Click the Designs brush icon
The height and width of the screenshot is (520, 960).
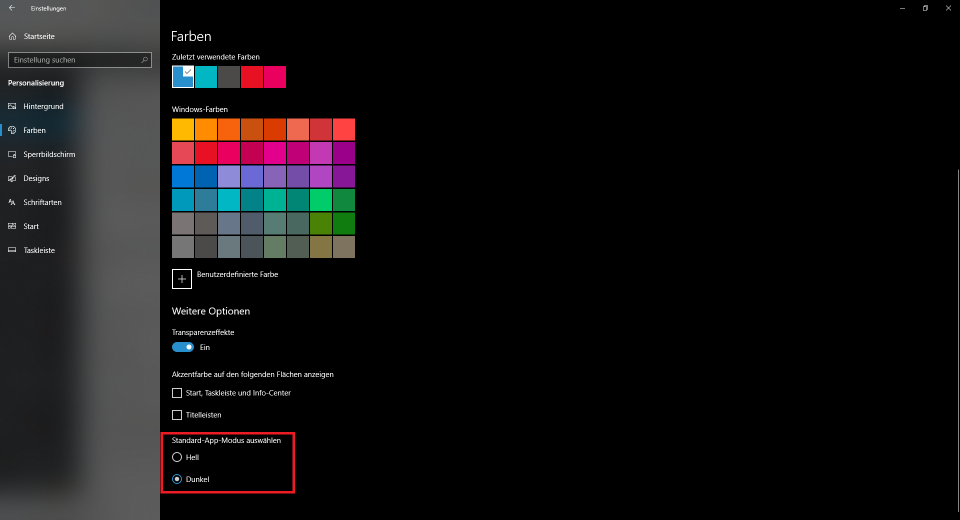click(12, 178)
